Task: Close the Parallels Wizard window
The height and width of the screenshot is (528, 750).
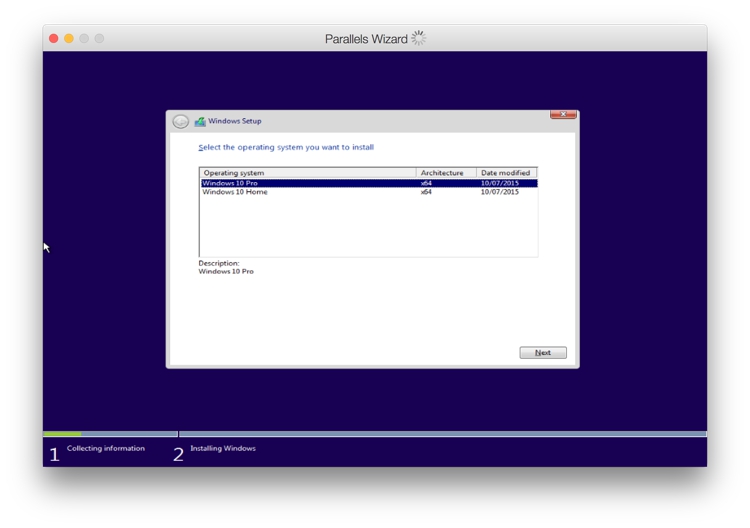Action: pyautogui.click(x=54, y=38)
